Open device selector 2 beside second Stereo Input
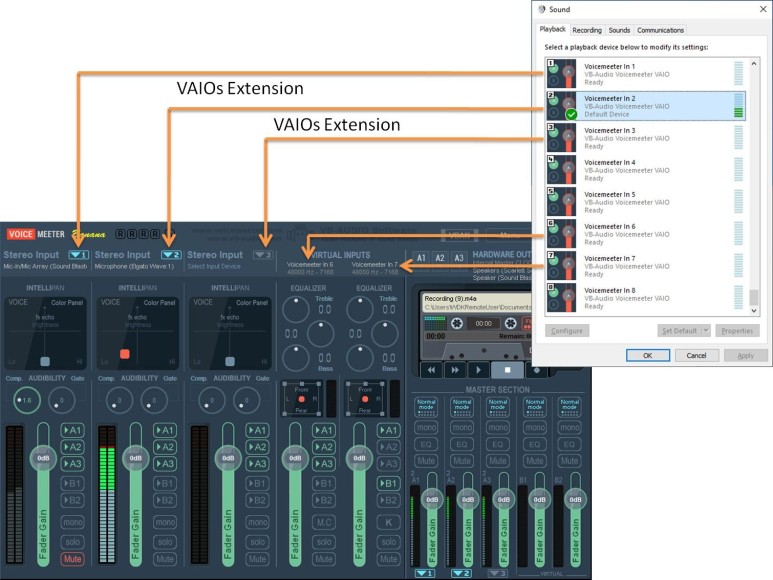This screenshot has width=773, height=580. pyautogui.click(x=171, y=255)
